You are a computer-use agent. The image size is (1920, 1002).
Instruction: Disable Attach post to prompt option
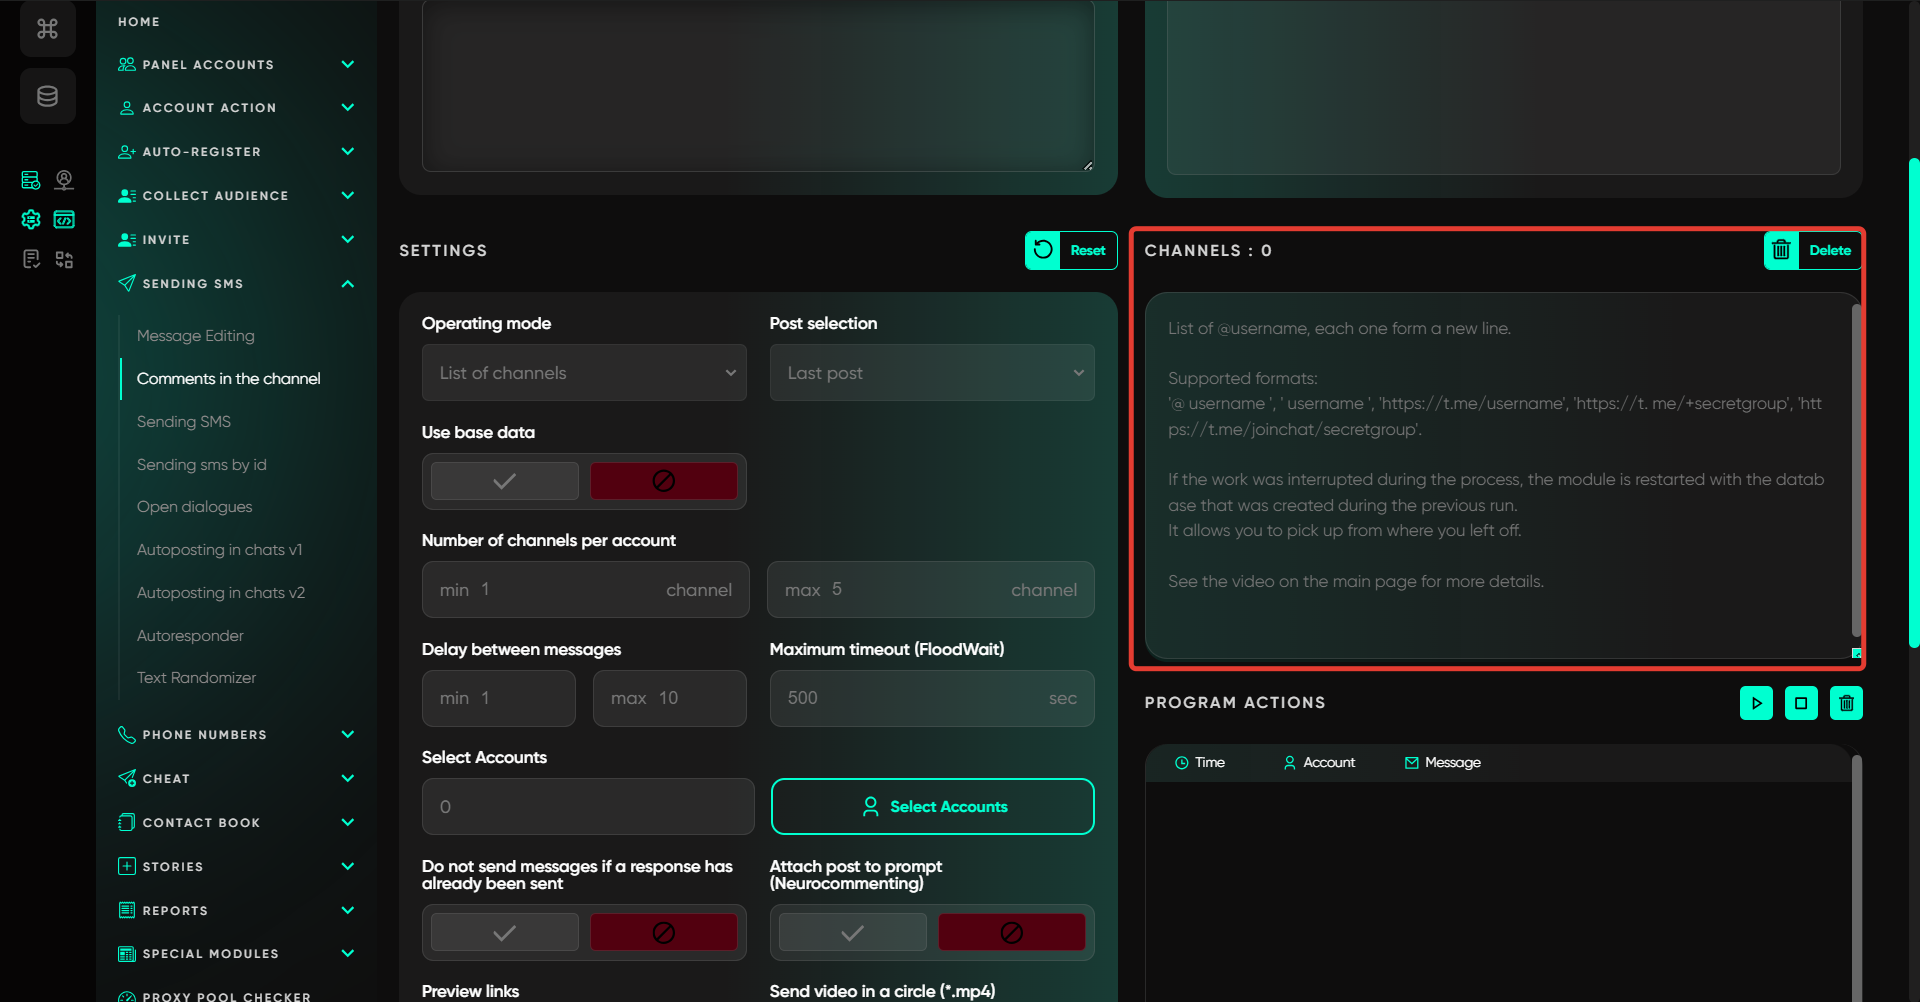[x=1011, y=932]
